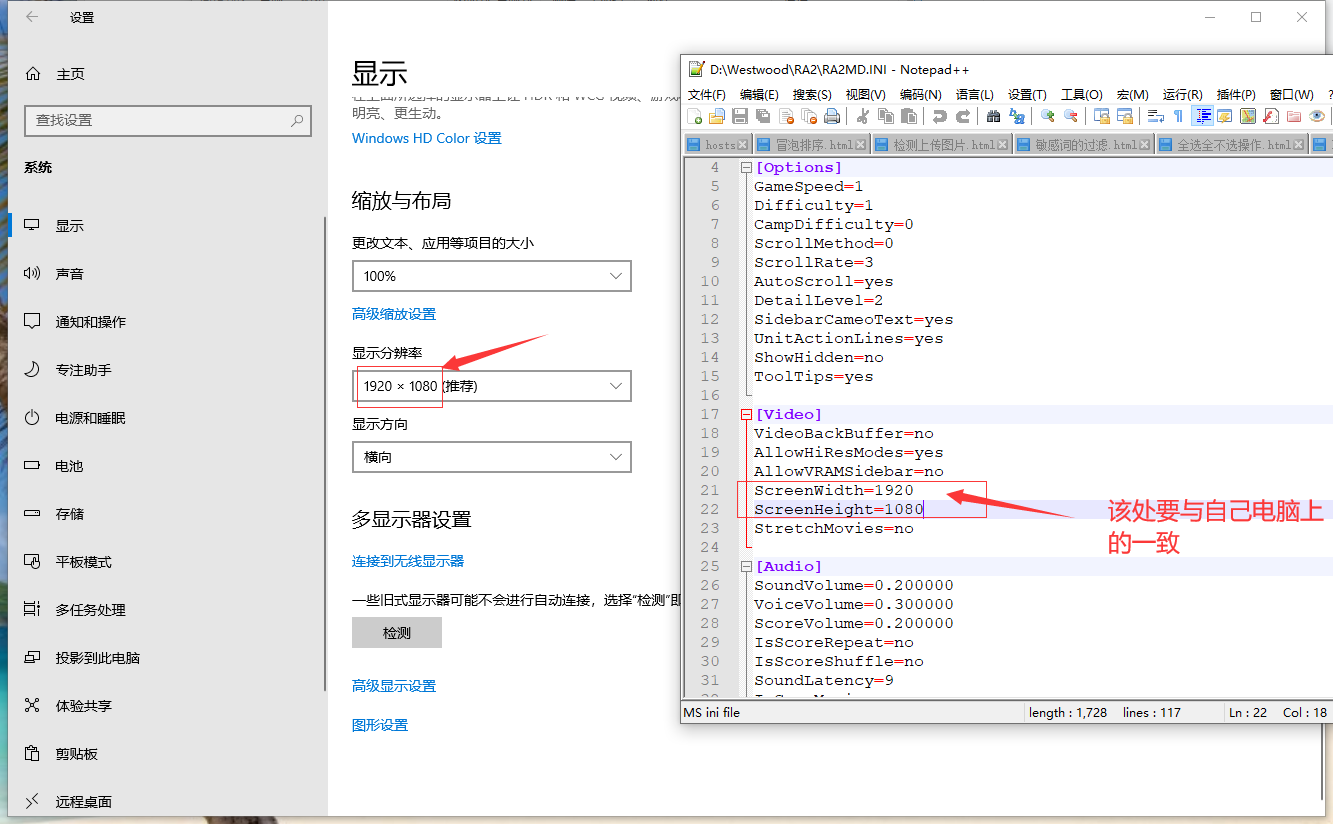Image resolution: width=1333 pixels, height=824 pixels.
Task: Open the scaling 100% dropdown
Action: coord(491,276)
